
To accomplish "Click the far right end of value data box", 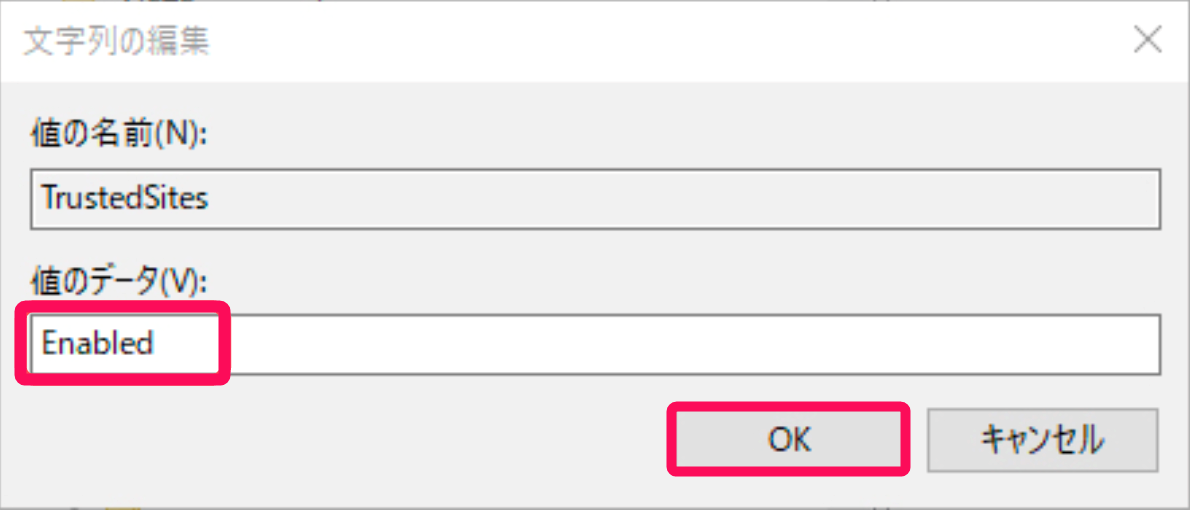I will [1150, 344].
